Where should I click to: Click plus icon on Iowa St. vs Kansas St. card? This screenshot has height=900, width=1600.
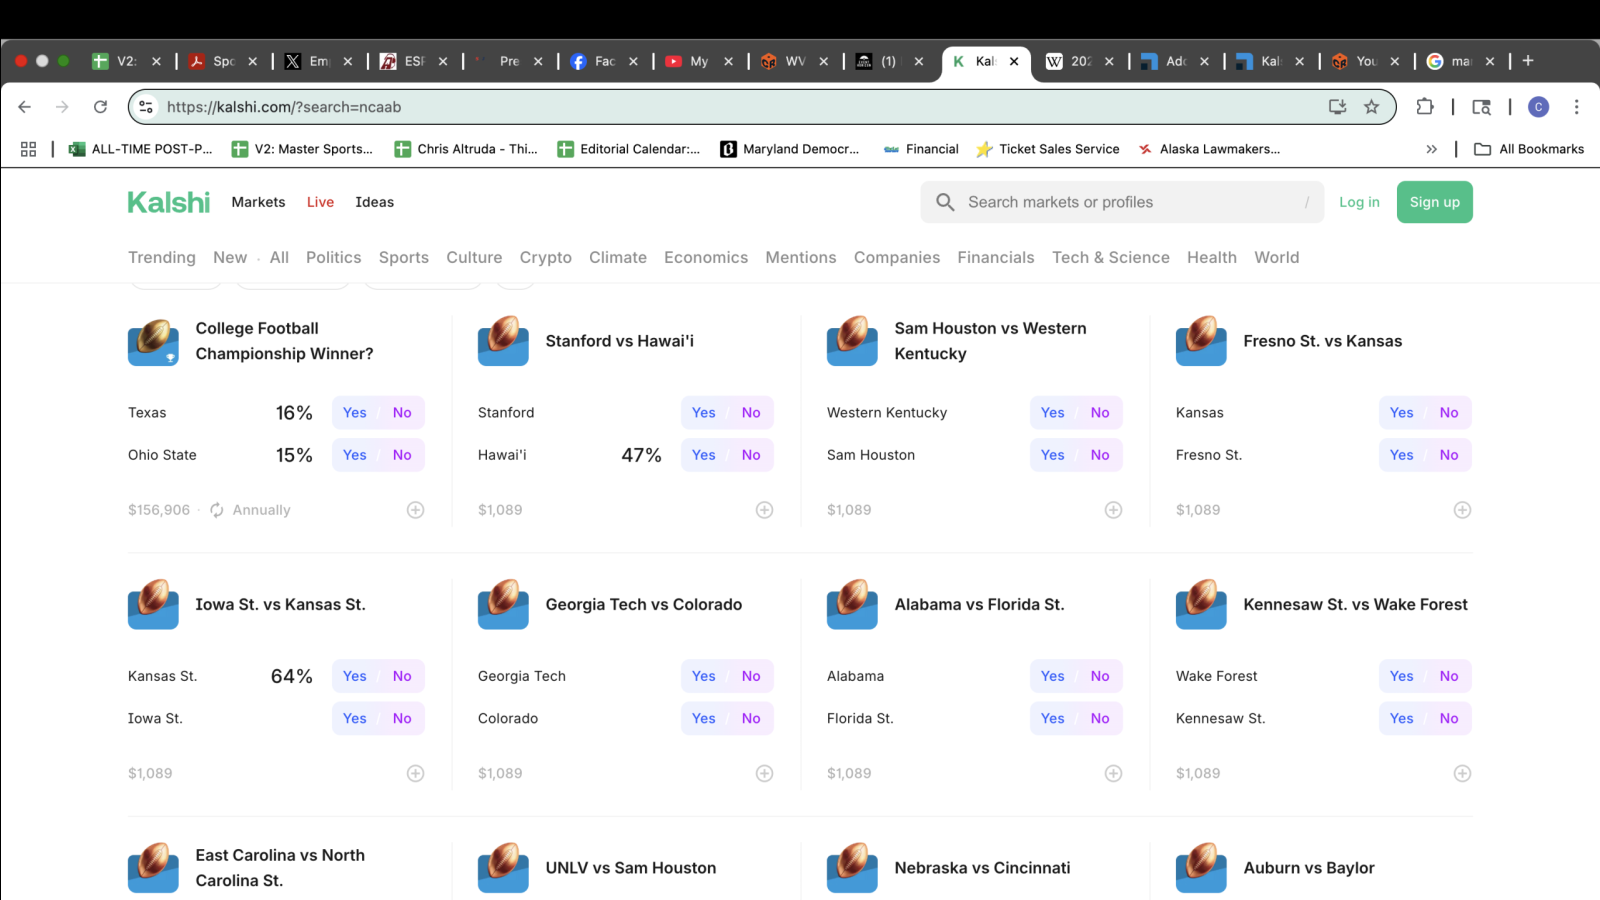(415, 773)
